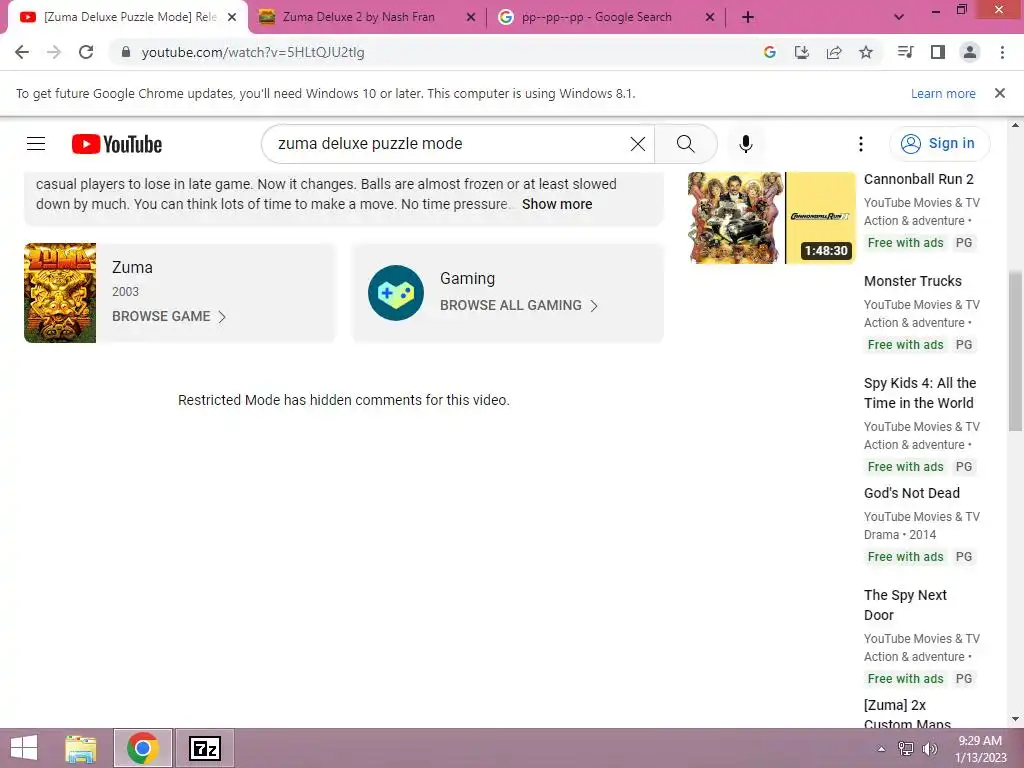
Task: Click the Zuma 2003 game title
Action: pos(132,267)
